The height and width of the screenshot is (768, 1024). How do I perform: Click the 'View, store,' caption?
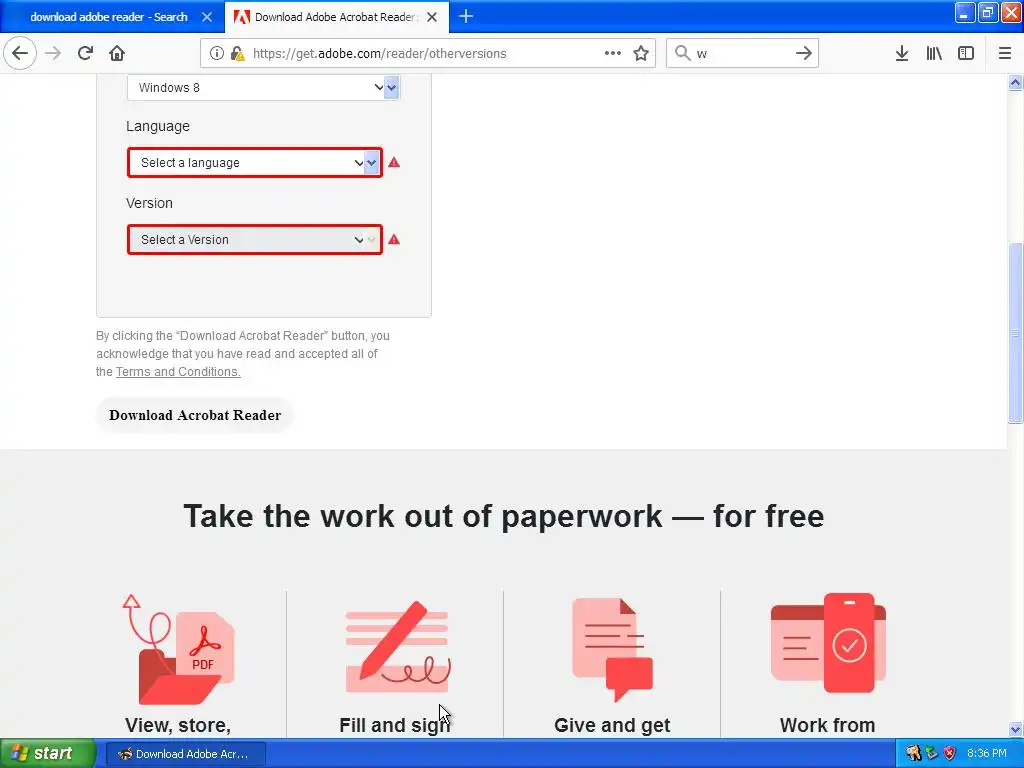tap(178, 725)
